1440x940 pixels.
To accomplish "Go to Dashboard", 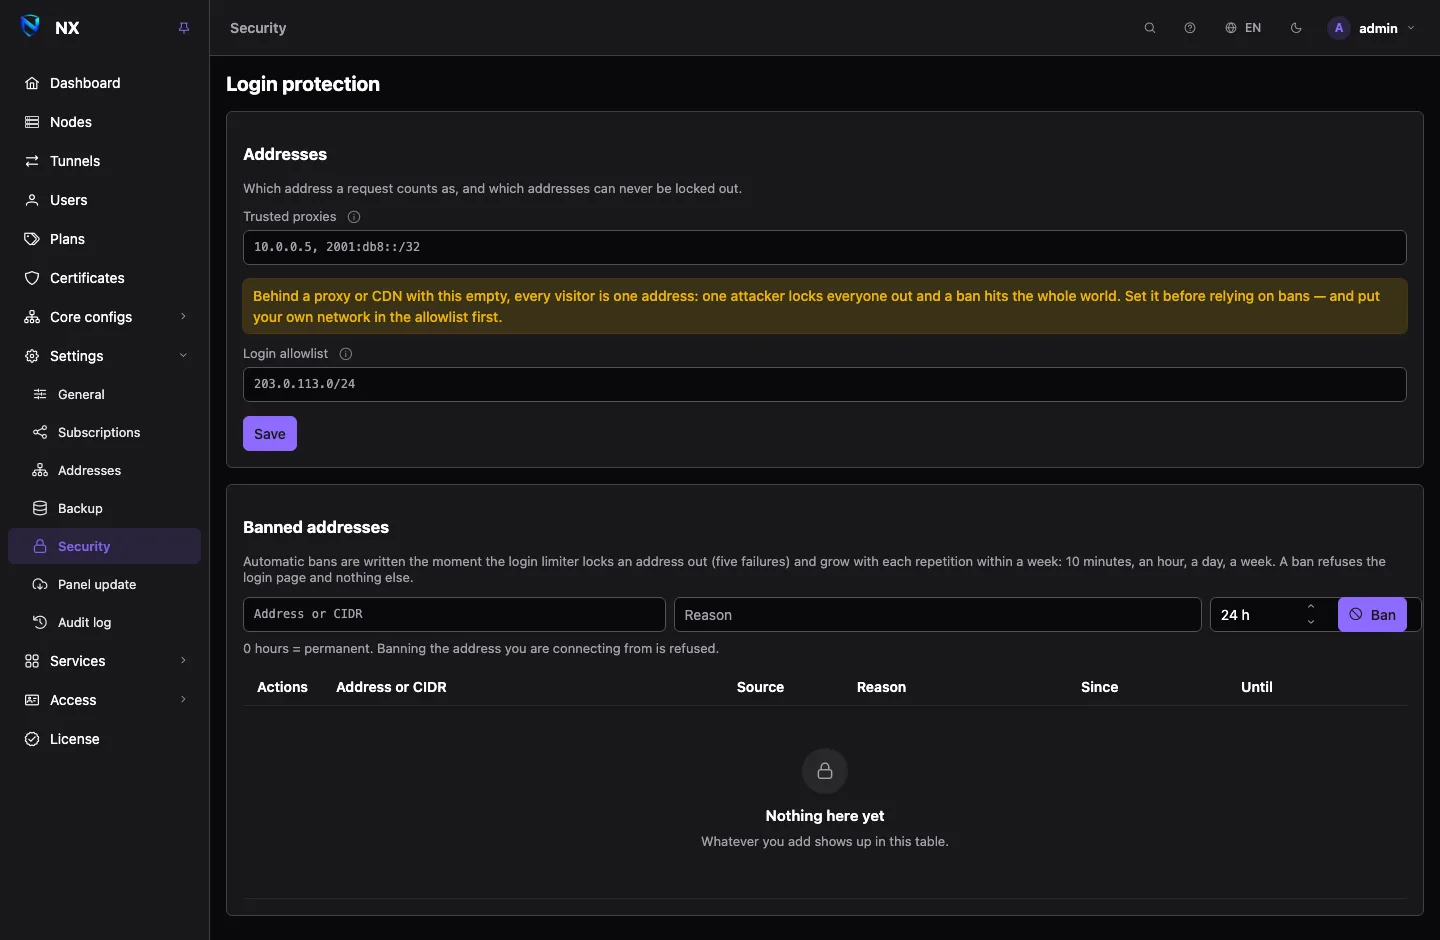I will pos(104,83).
